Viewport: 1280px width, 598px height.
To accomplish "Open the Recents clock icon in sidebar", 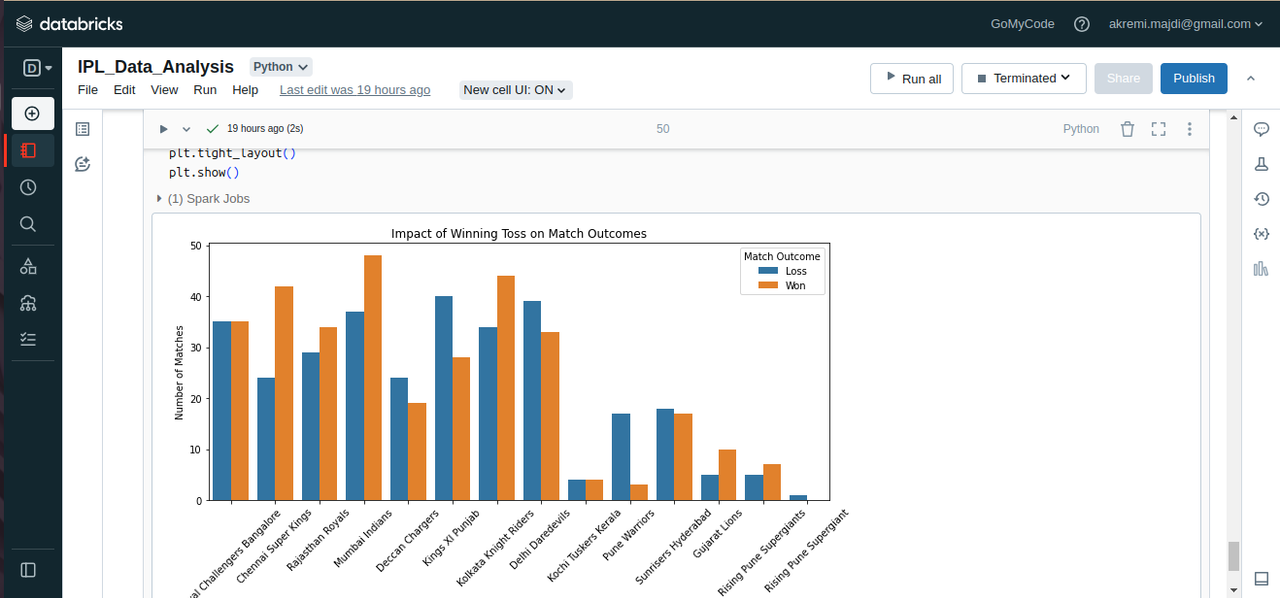I will coord(28,187).
